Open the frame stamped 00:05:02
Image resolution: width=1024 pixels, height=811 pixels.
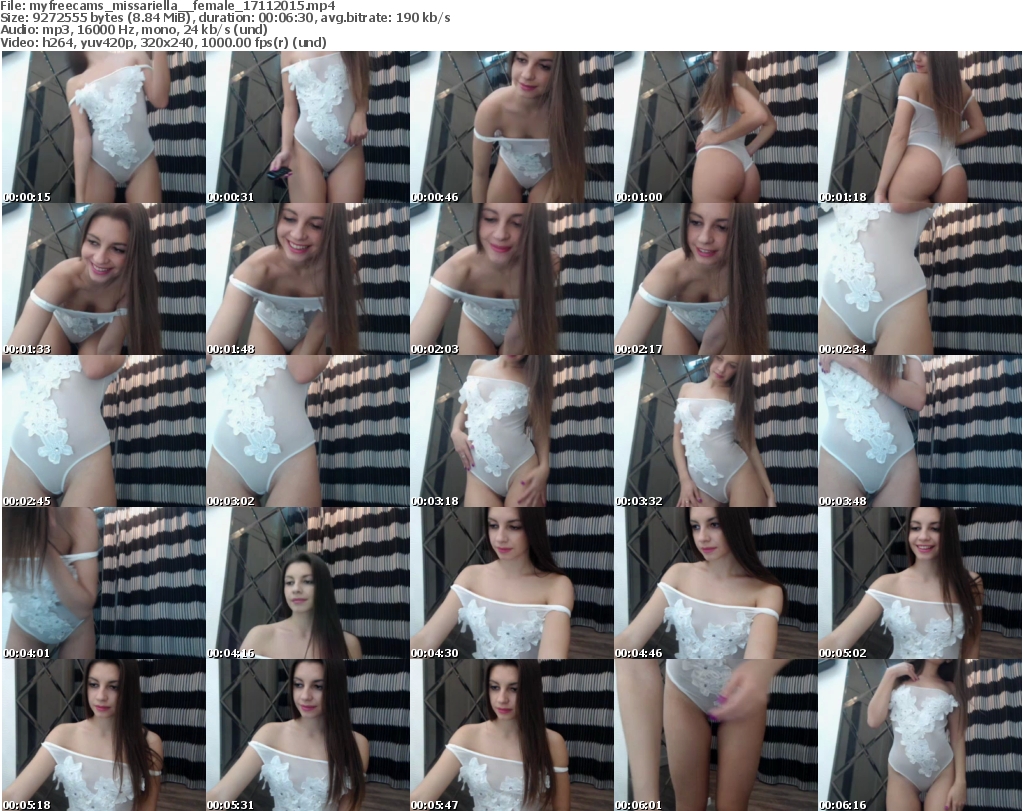coord(920,583)
